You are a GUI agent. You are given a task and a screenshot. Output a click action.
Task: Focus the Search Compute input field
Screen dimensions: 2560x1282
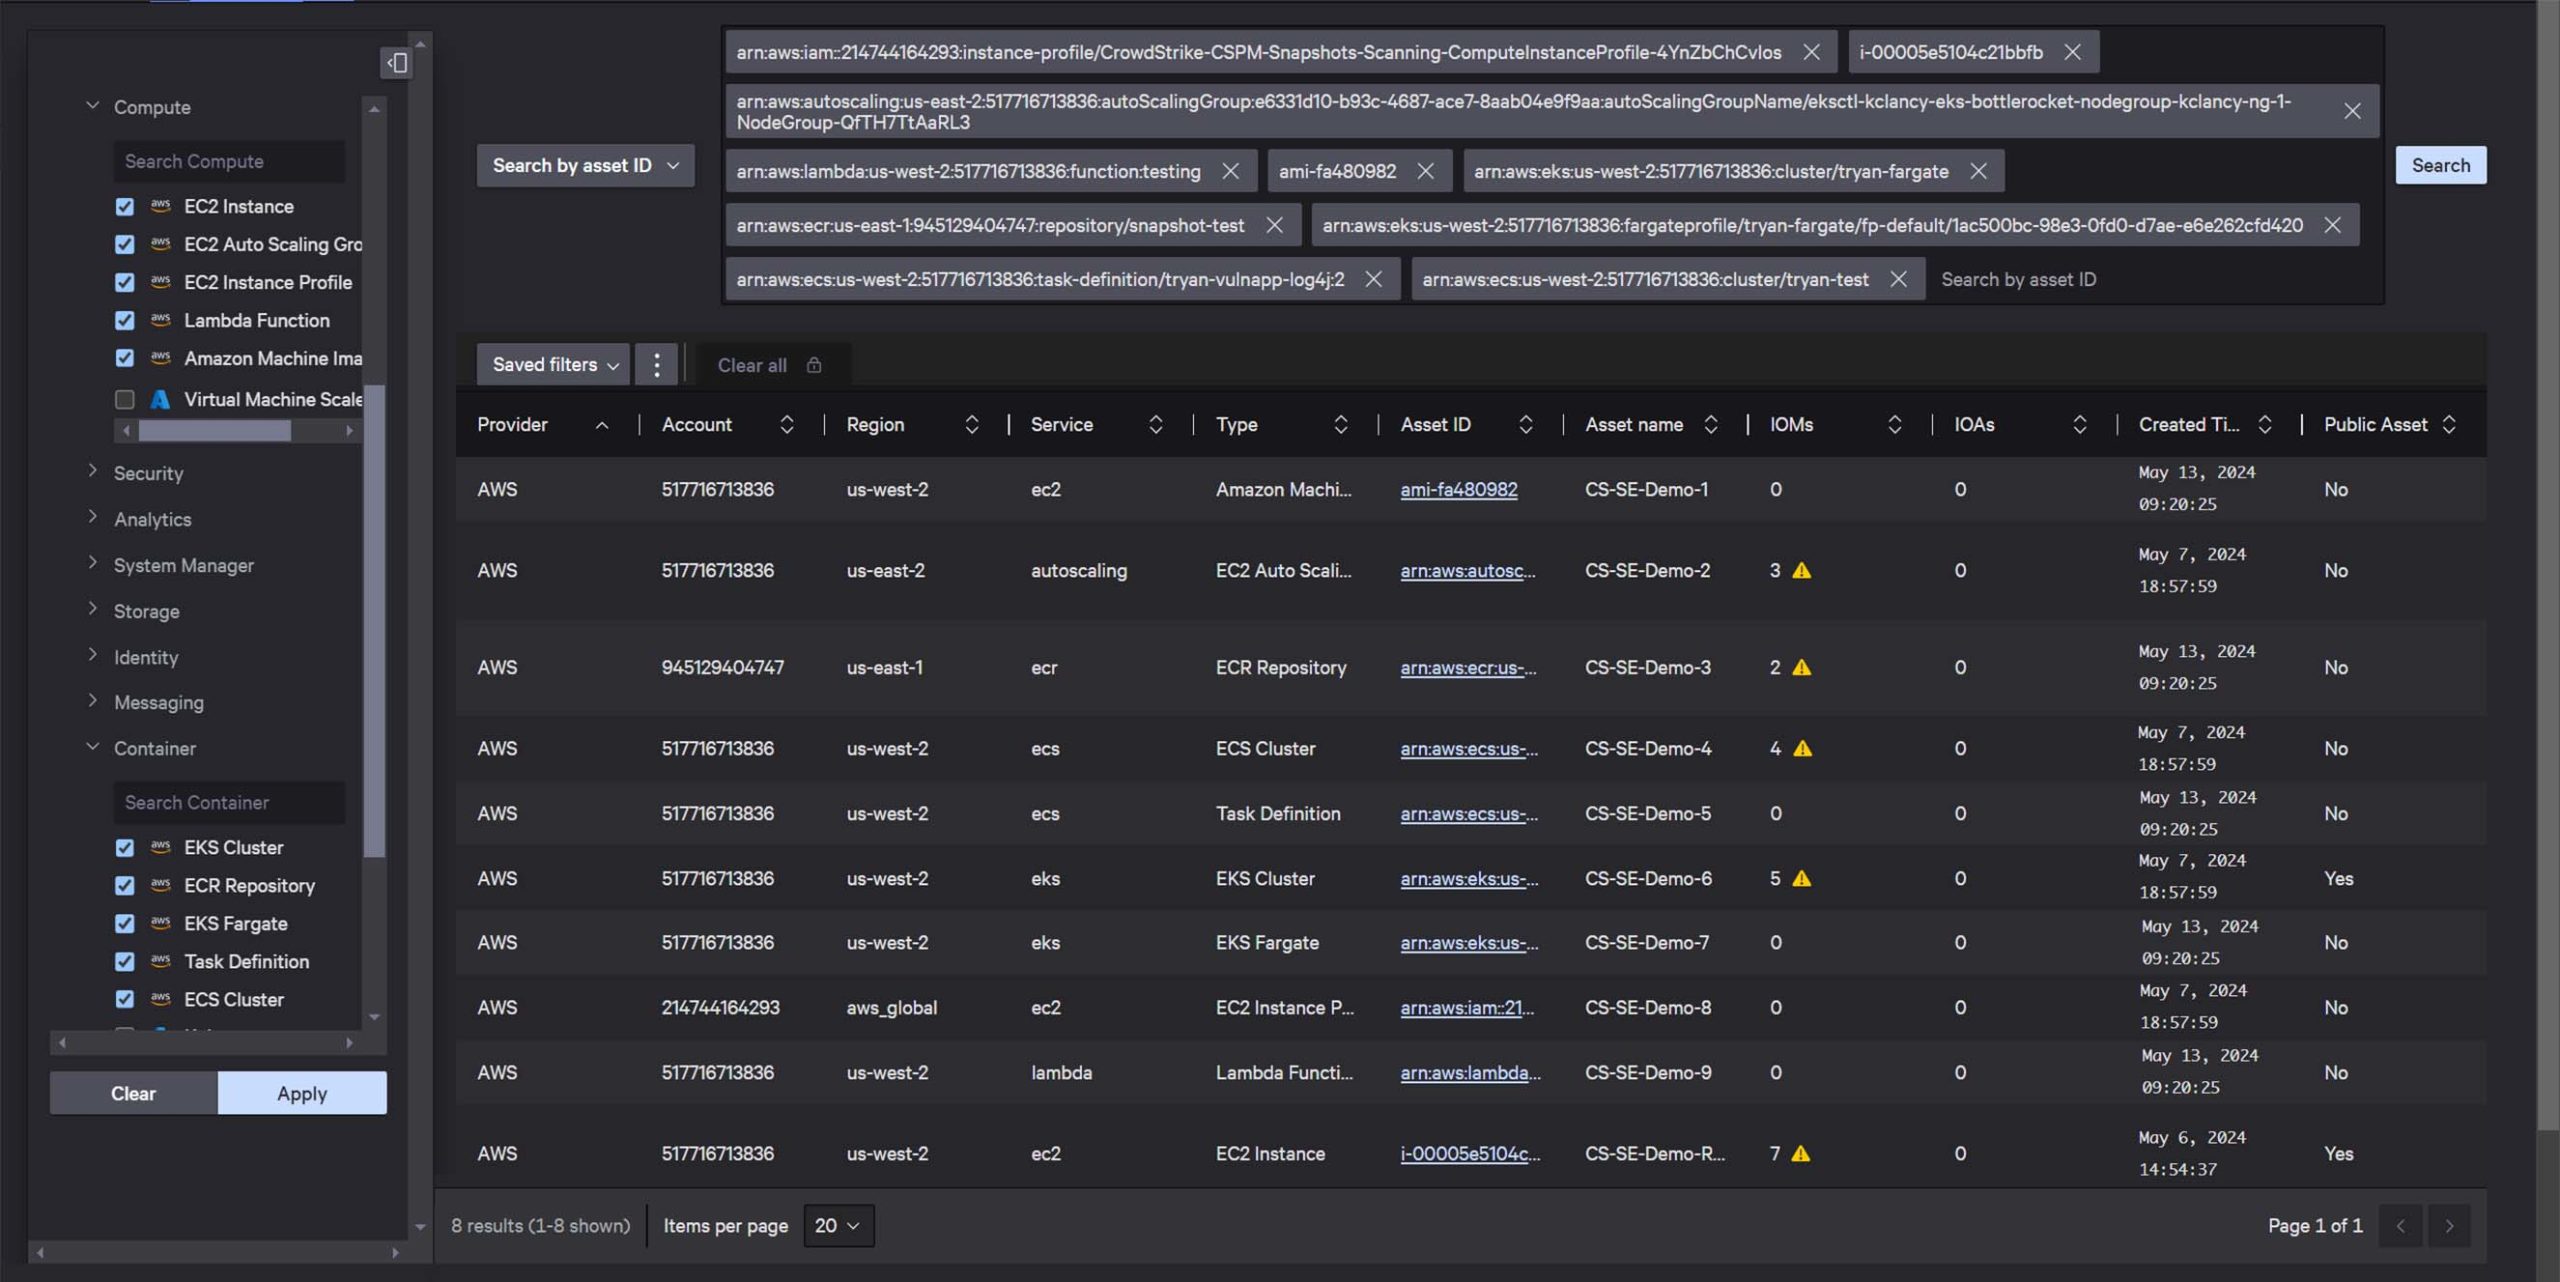(x=230, y=162)
